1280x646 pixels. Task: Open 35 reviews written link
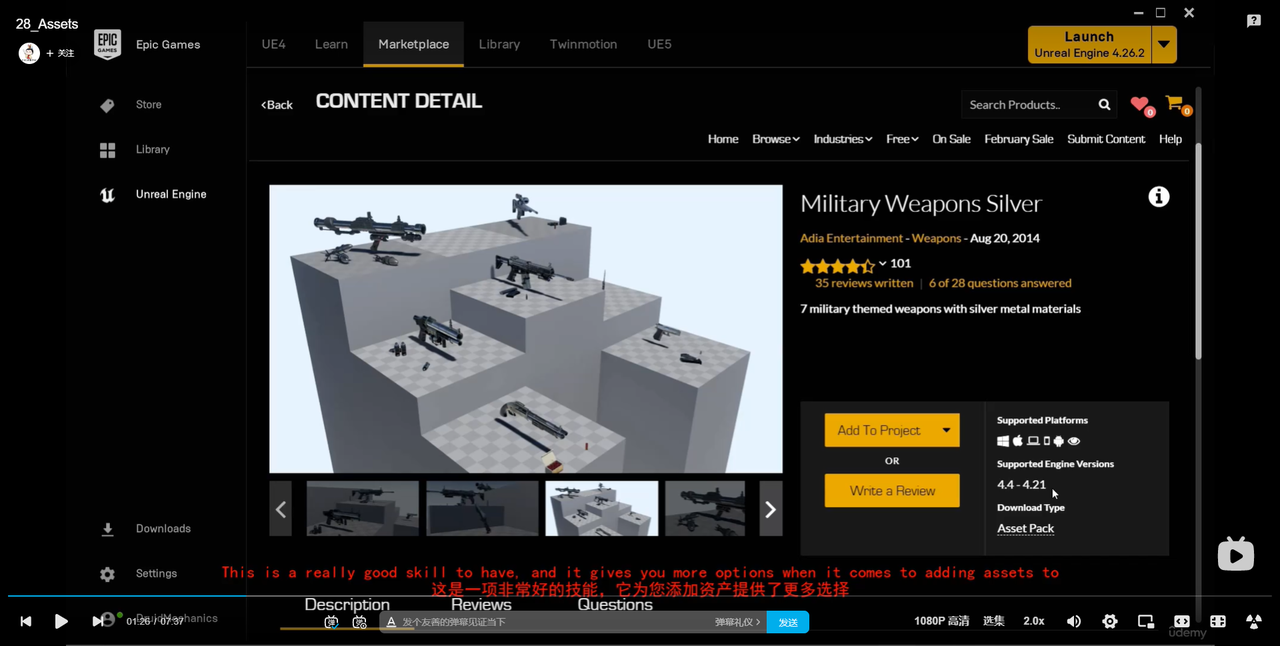(864, 284)
